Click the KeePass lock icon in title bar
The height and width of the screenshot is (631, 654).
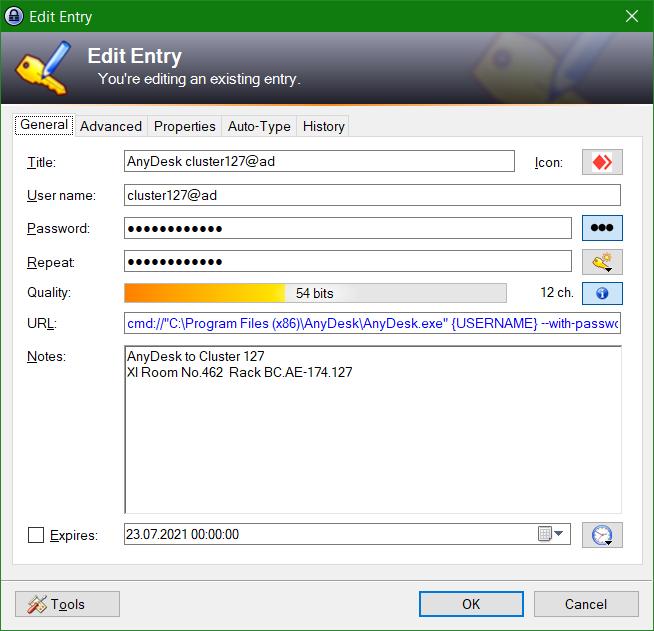(14, 17)
